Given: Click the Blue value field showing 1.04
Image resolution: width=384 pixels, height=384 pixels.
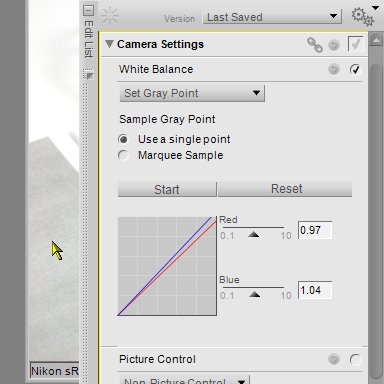Looking at the screenshot, I should tap(315, 290).
